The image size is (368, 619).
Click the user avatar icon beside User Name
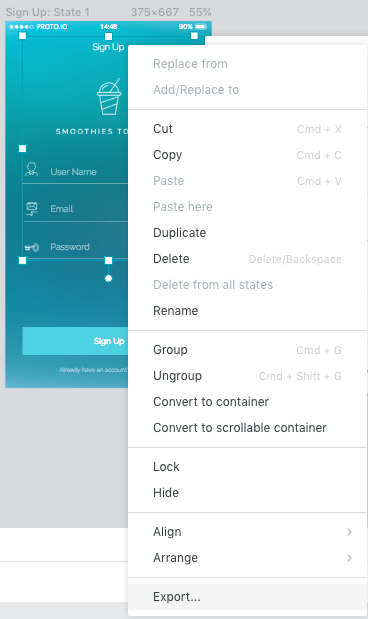[32, 169]
